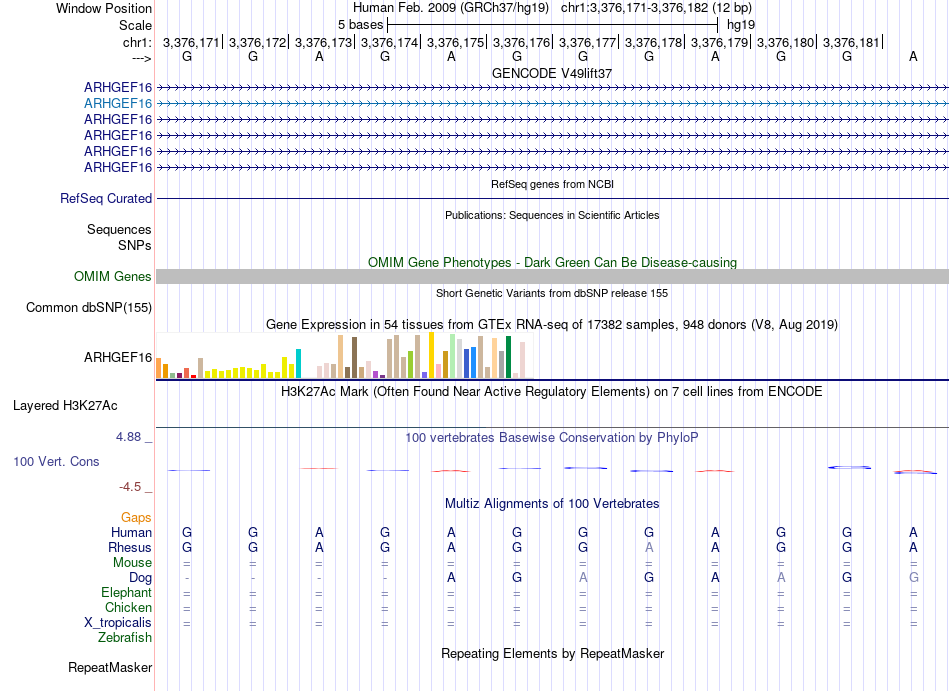The height and width of the screenshot is (691, 950).
Task: Open the GENCODE V49lift37 track title
Action: coord(552,73)
